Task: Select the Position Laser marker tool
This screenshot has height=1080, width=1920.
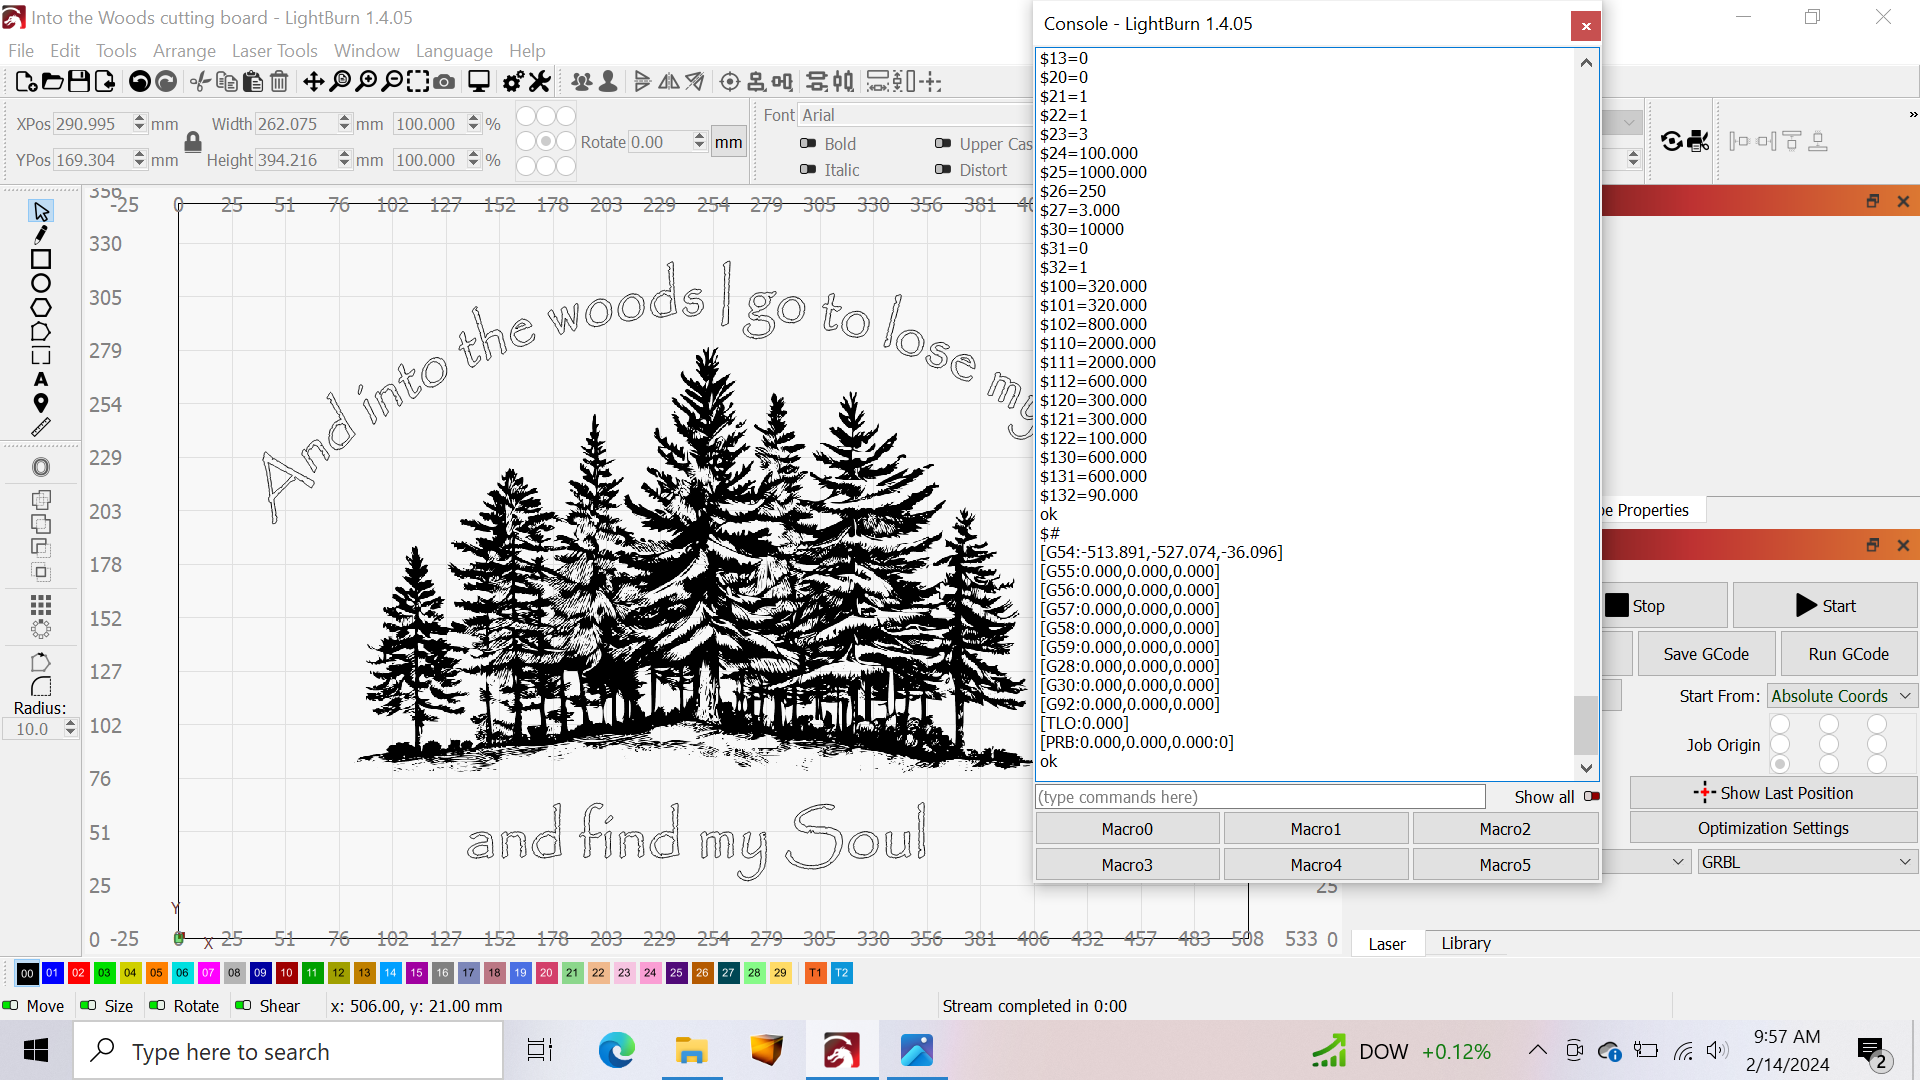Action: coord(41,403)
